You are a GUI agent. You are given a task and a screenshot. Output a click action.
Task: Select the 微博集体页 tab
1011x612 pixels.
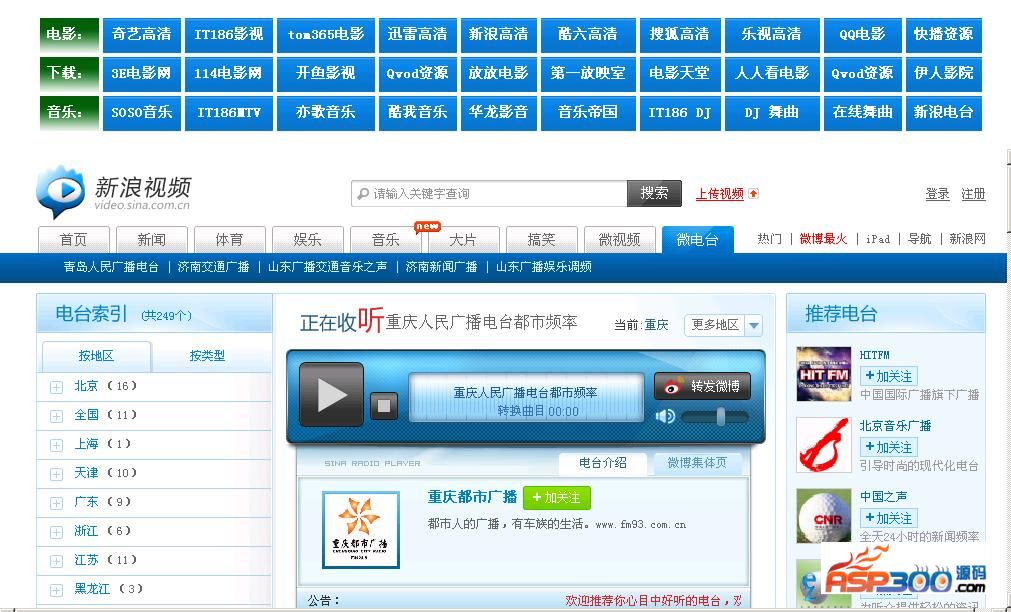(696, 463)
